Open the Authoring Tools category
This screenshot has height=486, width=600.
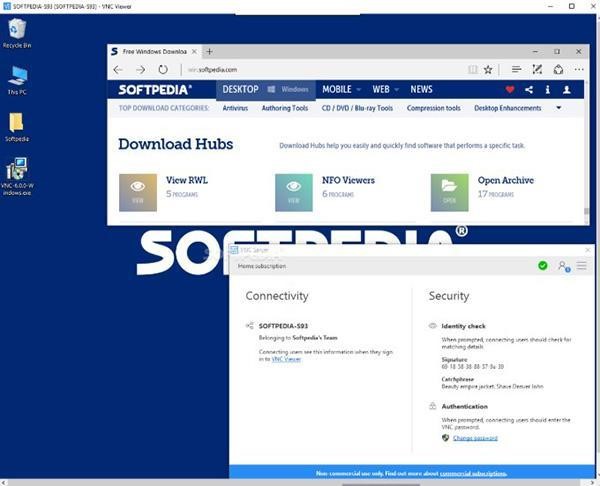tap(285, 108)
